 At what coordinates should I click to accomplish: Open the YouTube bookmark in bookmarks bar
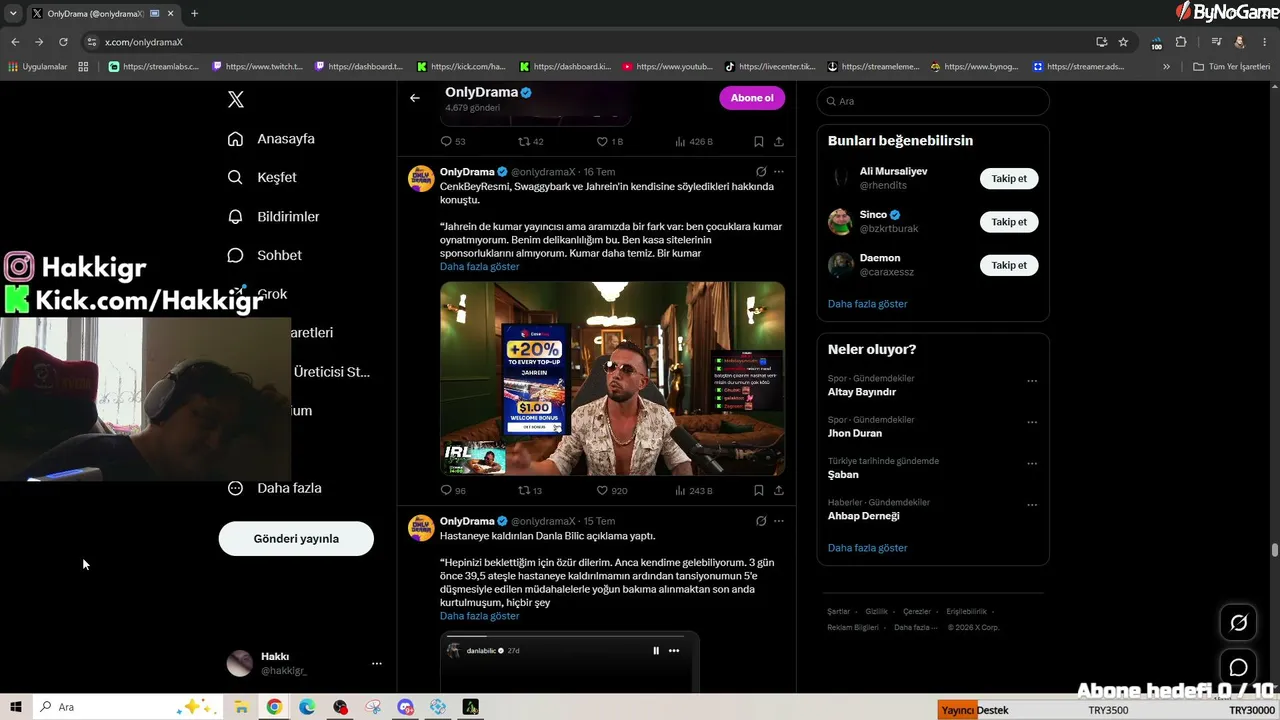[667, 67]
